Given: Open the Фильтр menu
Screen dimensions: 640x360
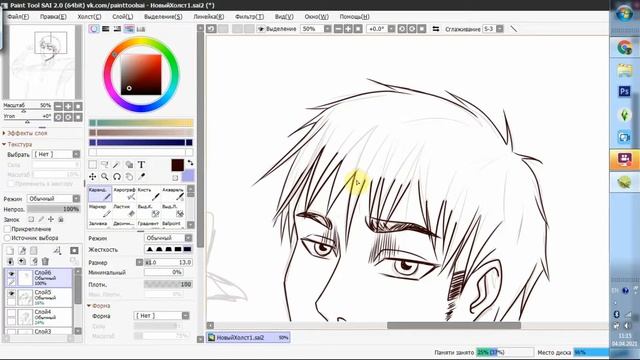Looking at the screenshot, I should (x=249, y=17).
